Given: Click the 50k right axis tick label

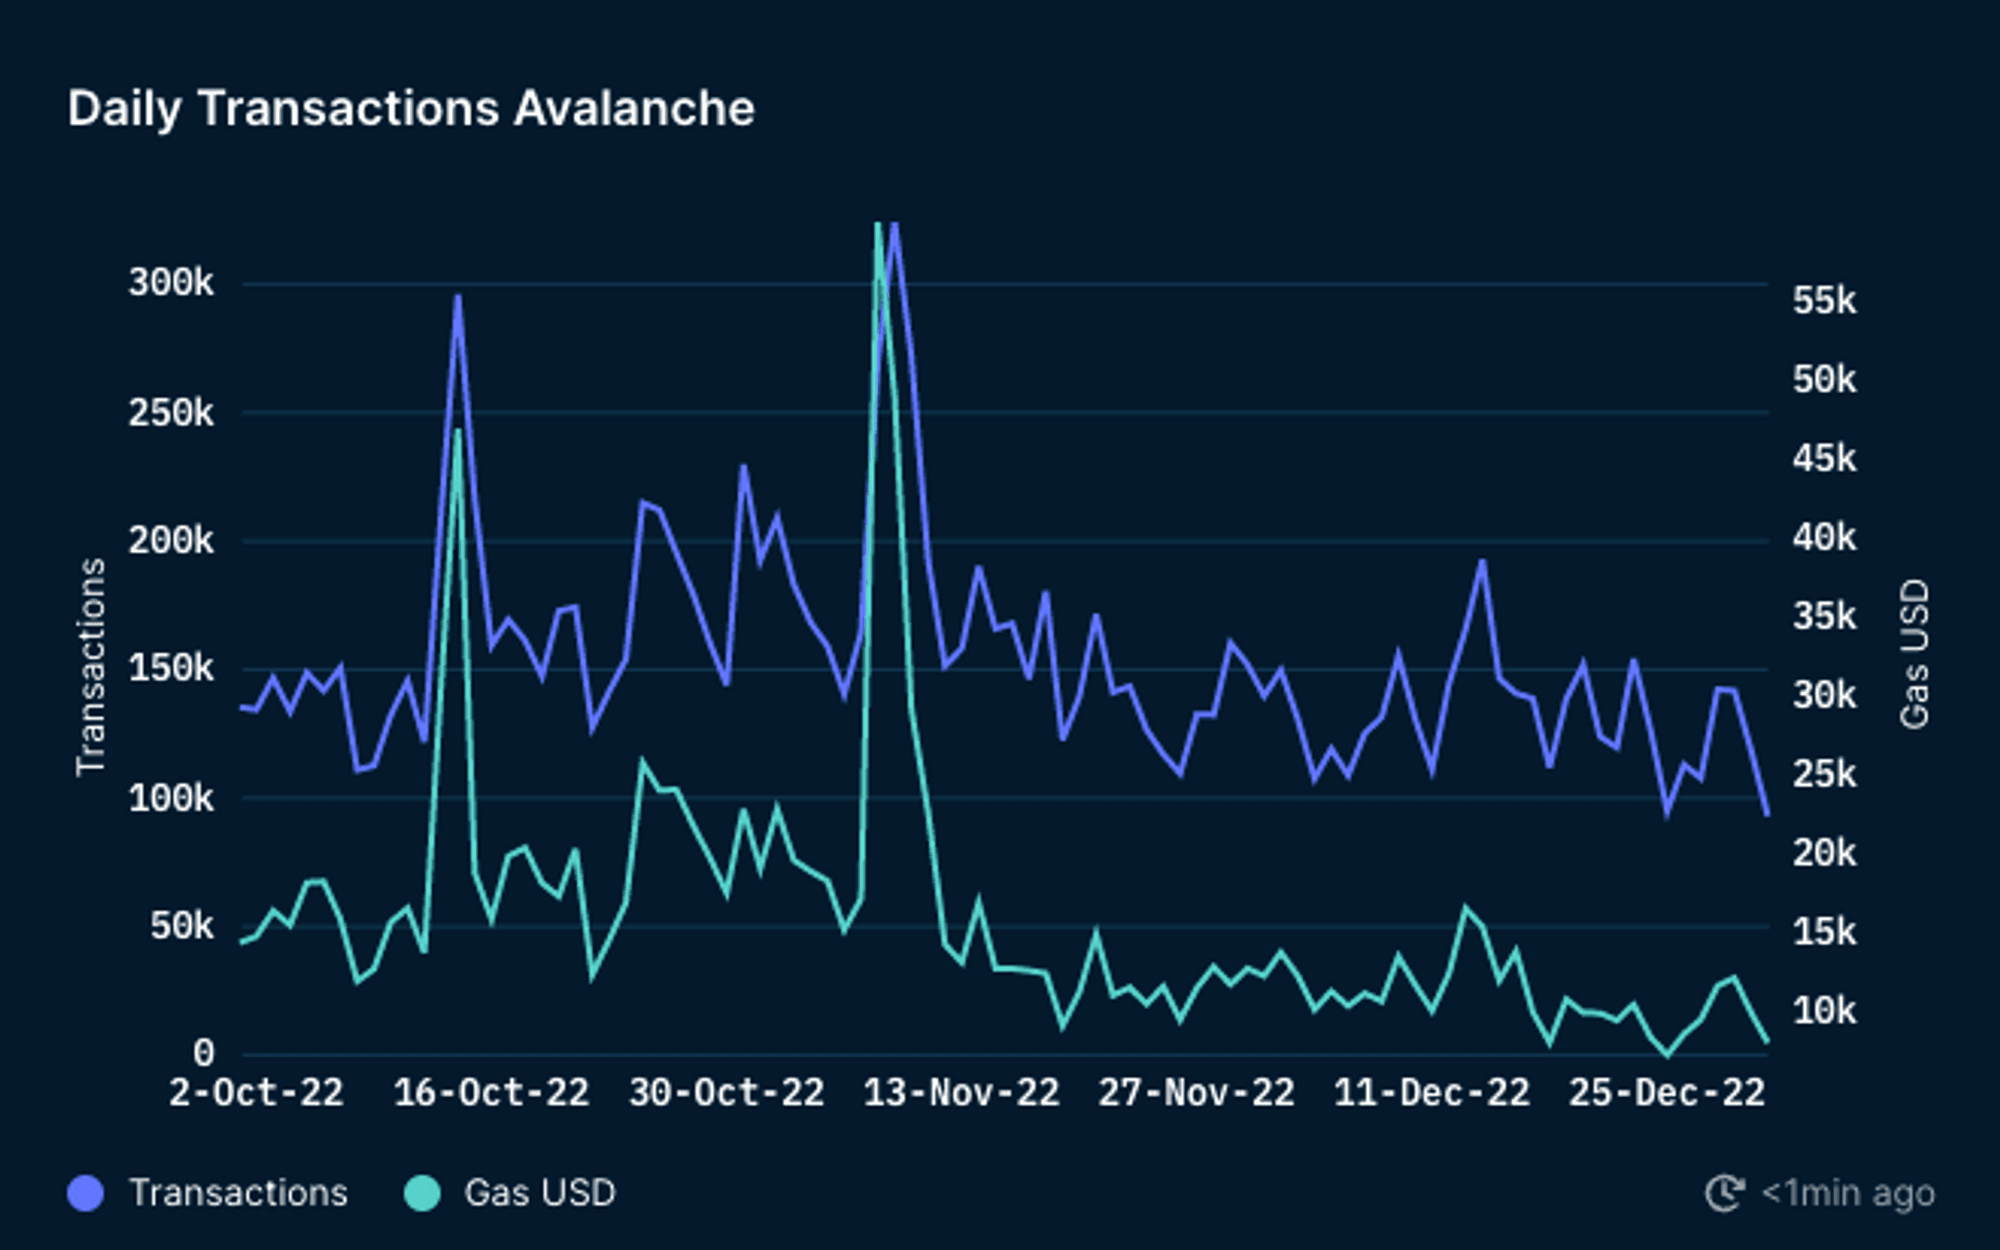Looking at the screenshot, I should point(1824,379).
